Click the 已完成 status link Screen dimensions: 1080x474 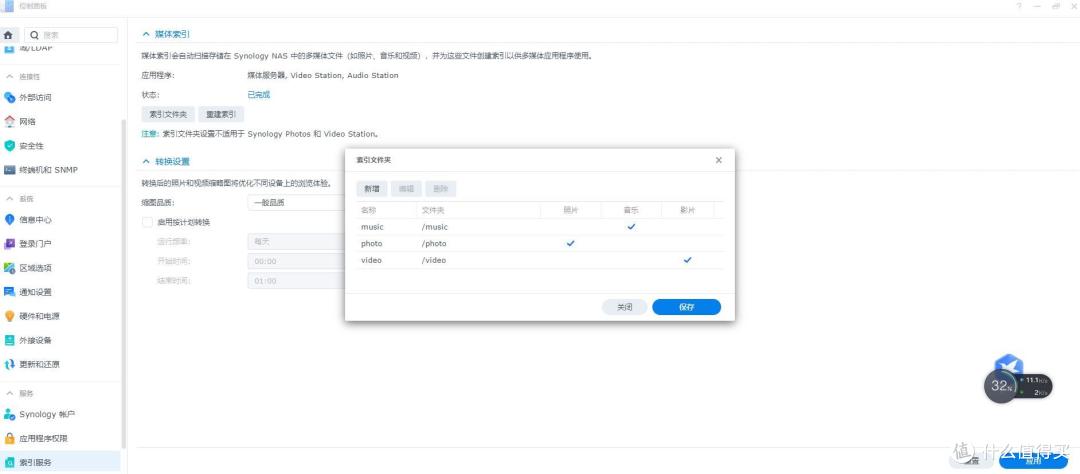click(x=258, y=95)
